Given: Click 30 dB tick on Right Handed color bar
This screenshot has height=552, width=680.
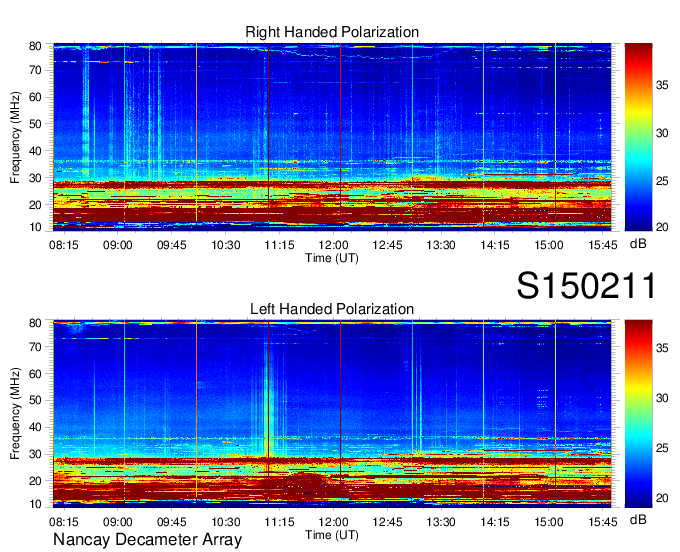Looking at the screenshot, I should coord(662,133).
